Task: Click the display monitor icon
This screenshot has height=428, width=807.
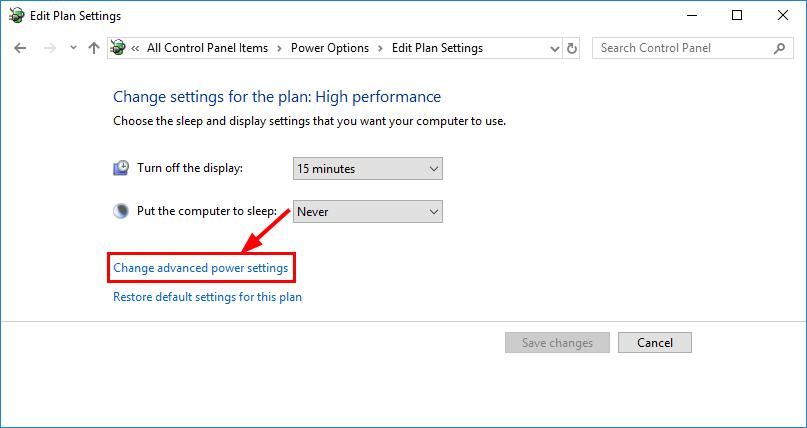Action: (120, 168)
